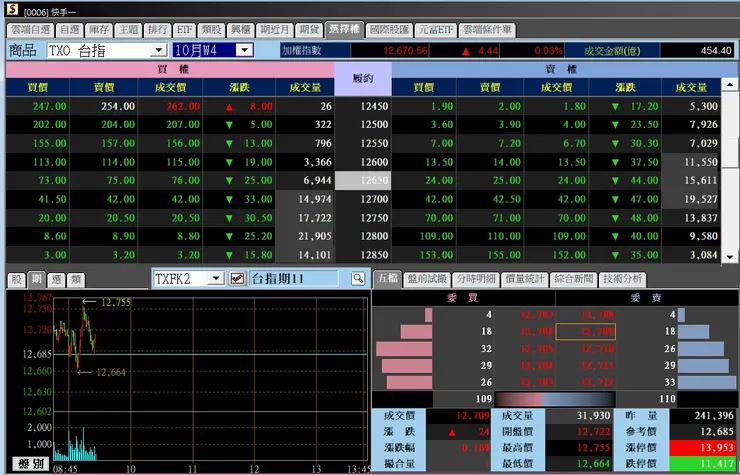Go to the 興櫃 tab
The height and width of the screenshot is (475, 740).
[x=240, y=30]
